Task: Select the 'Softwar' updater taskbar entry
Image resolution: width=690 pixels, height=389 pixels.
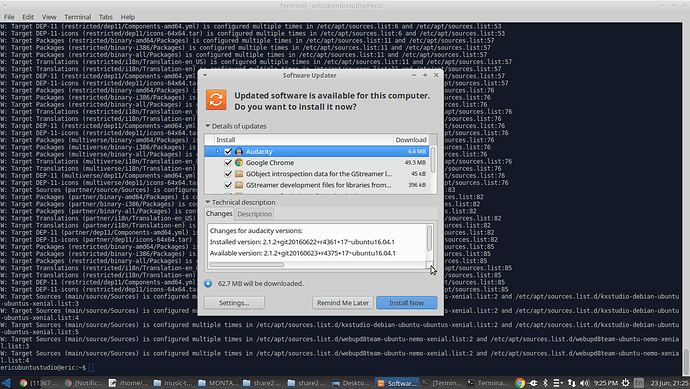Action: (x=396, y=383)
